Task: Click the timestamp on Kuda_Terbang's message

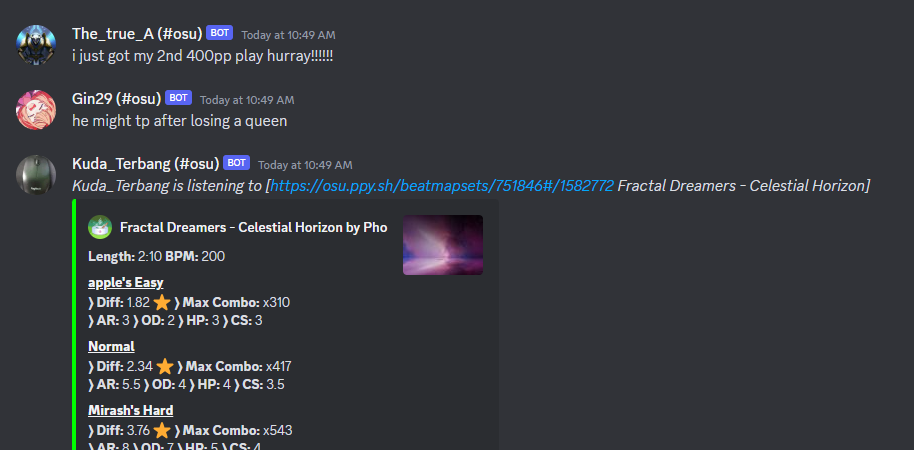Action: point(305,165)
